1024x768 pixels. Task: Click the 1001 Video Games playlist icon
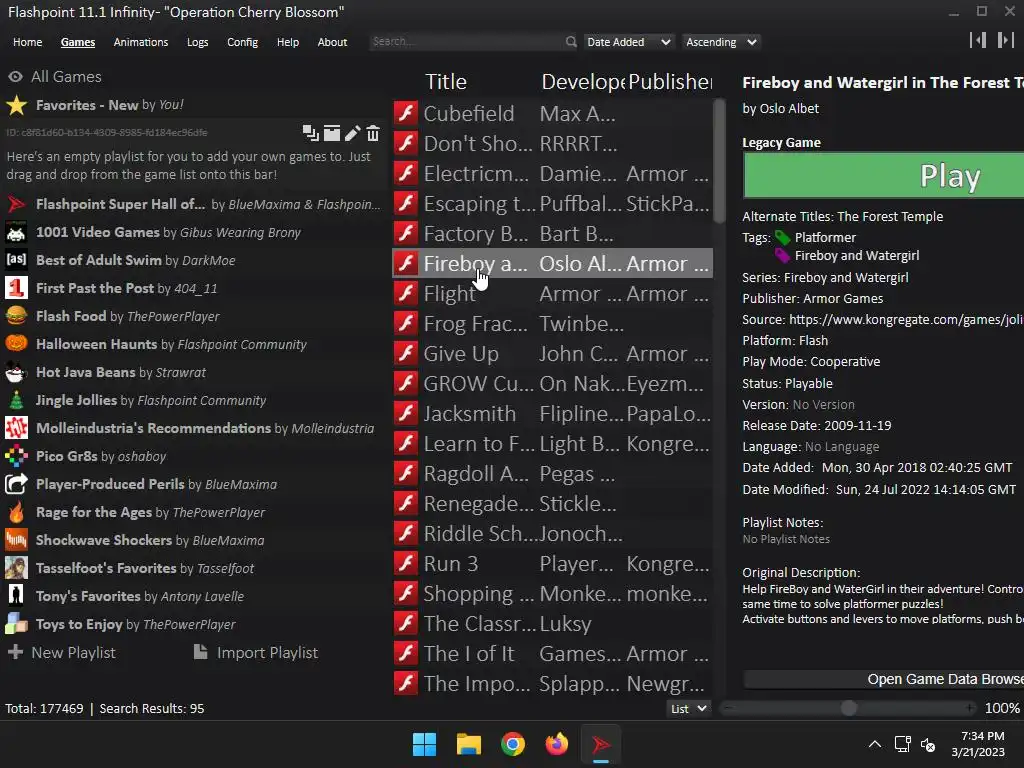pyautogui.click(x=16, y=232)
